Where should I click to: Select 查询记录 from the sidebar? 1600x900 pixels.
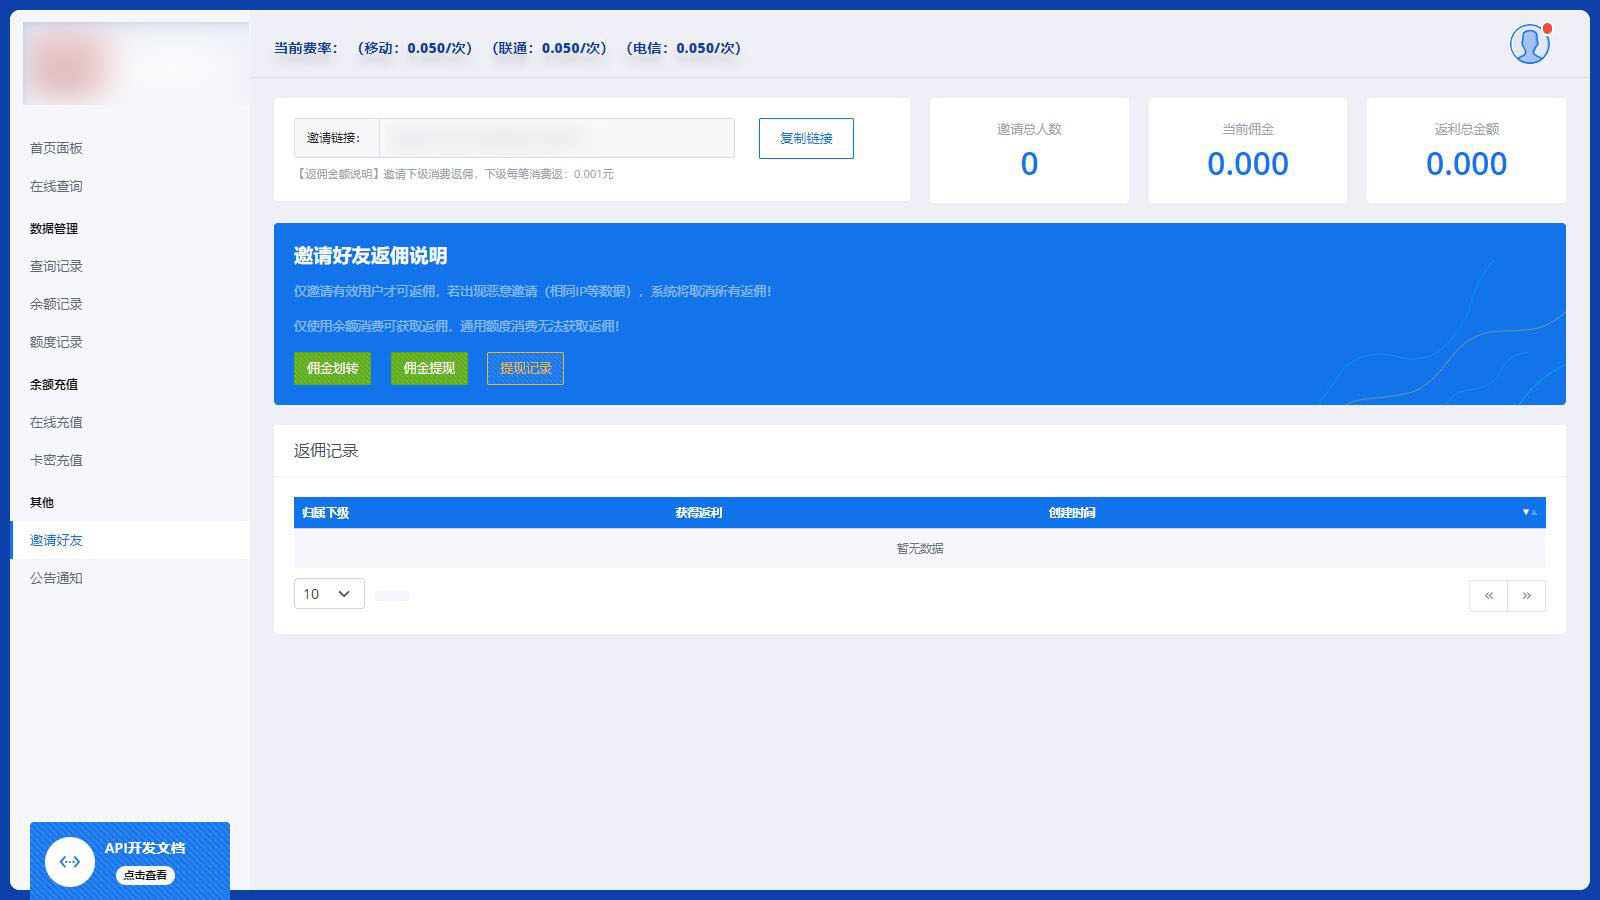57,266
